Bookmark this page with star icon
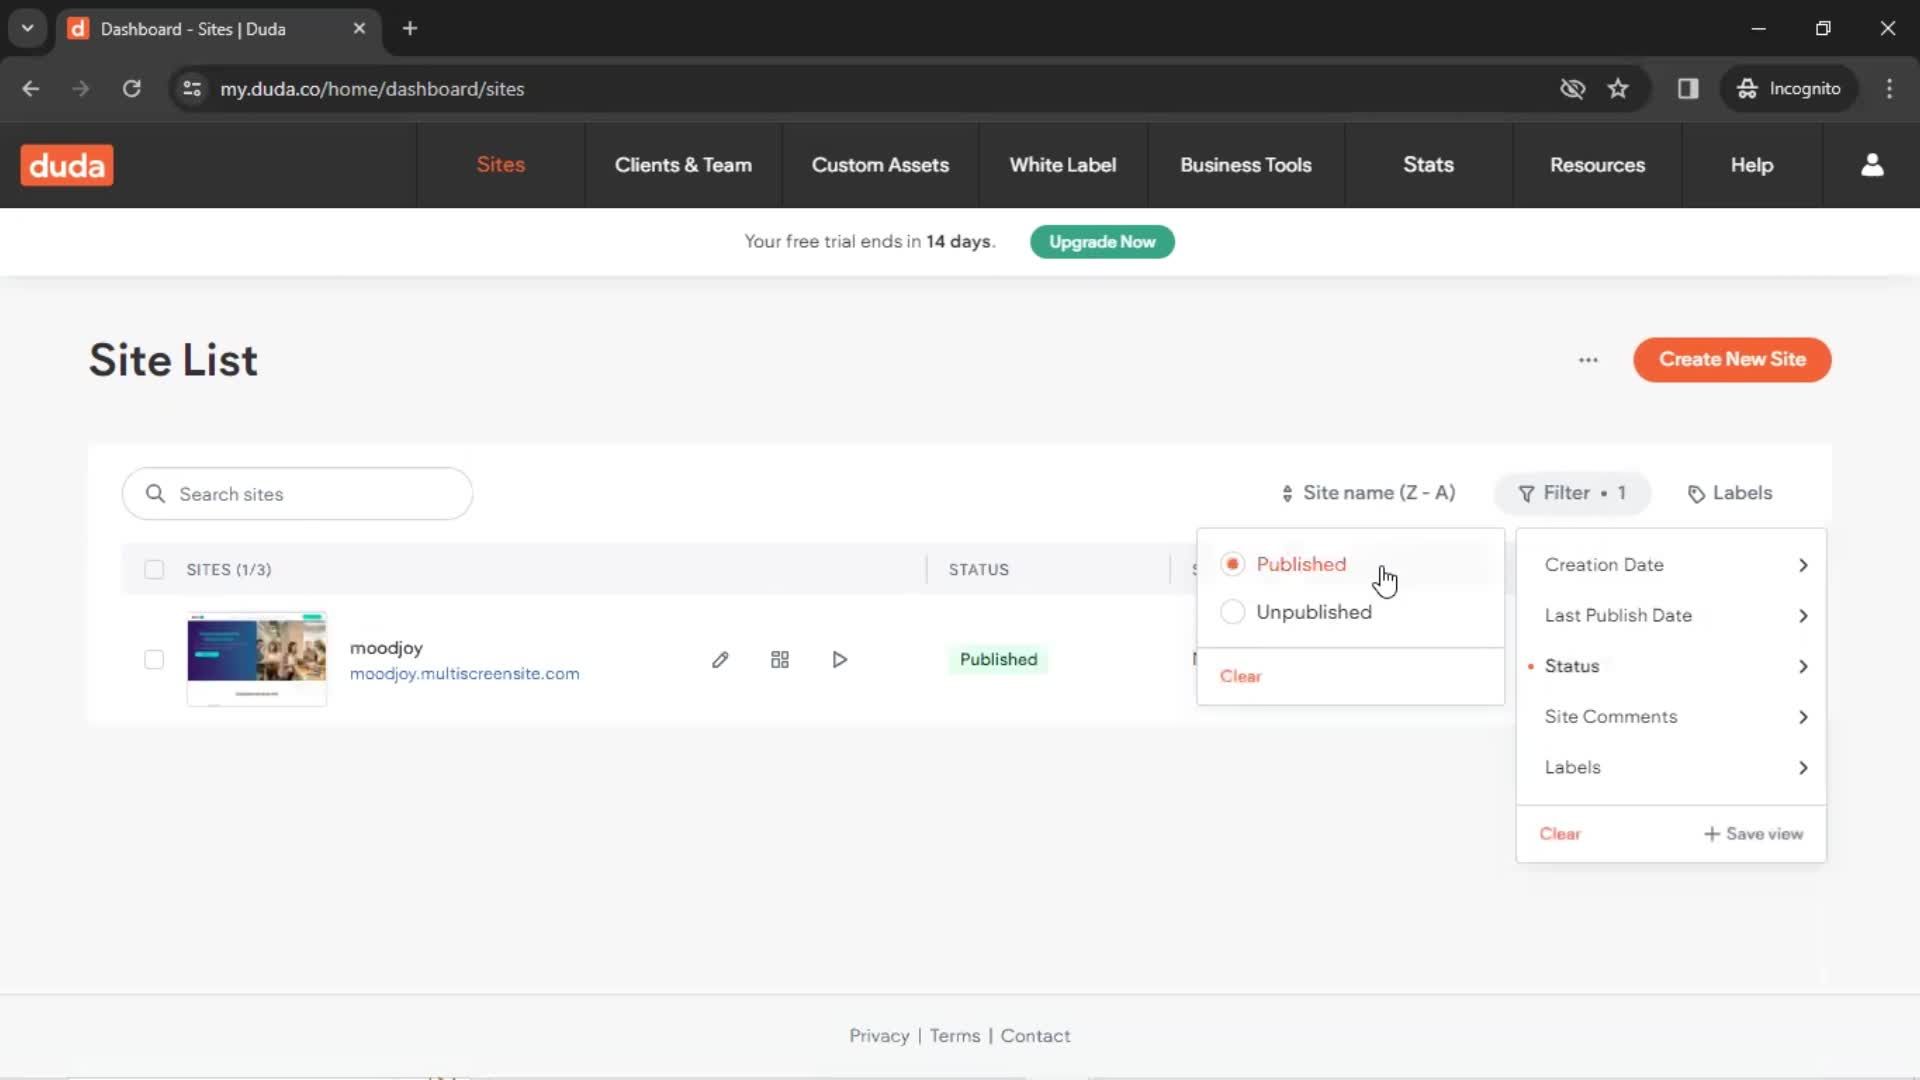The width and height of the screenshot is (1920, 1080). [1618, 89]
